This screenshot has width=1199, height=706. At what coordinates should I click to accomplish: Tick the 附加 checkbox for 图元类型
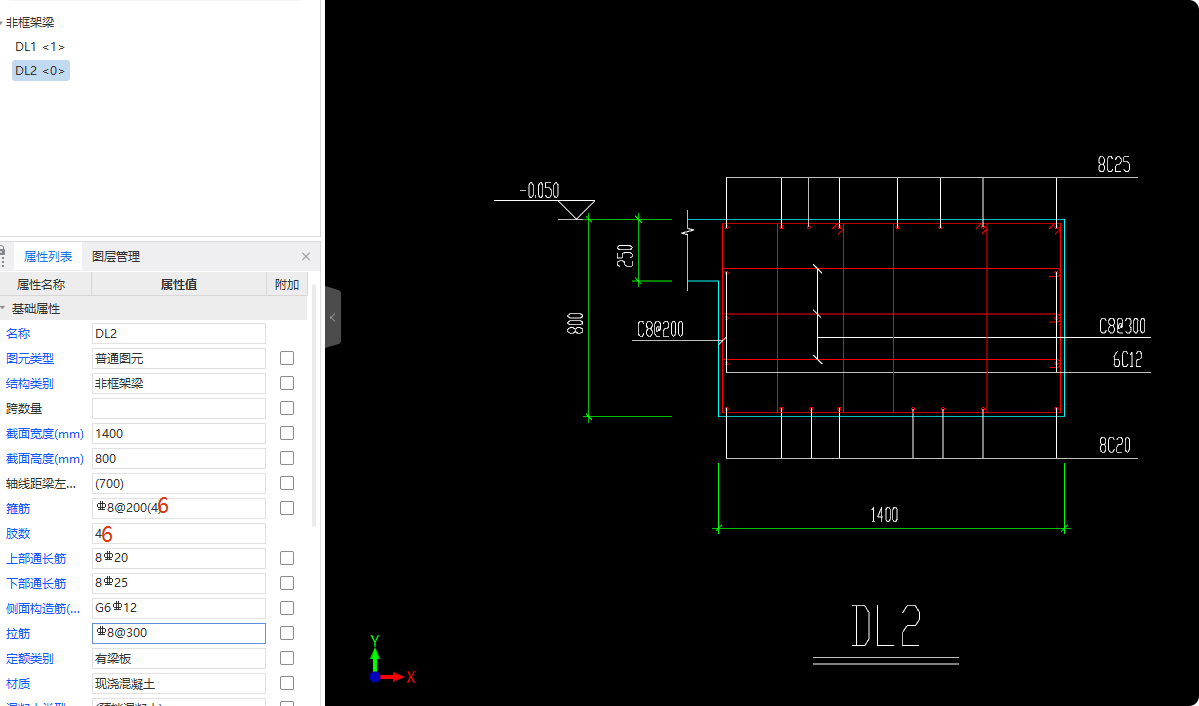tap(287, 358)
